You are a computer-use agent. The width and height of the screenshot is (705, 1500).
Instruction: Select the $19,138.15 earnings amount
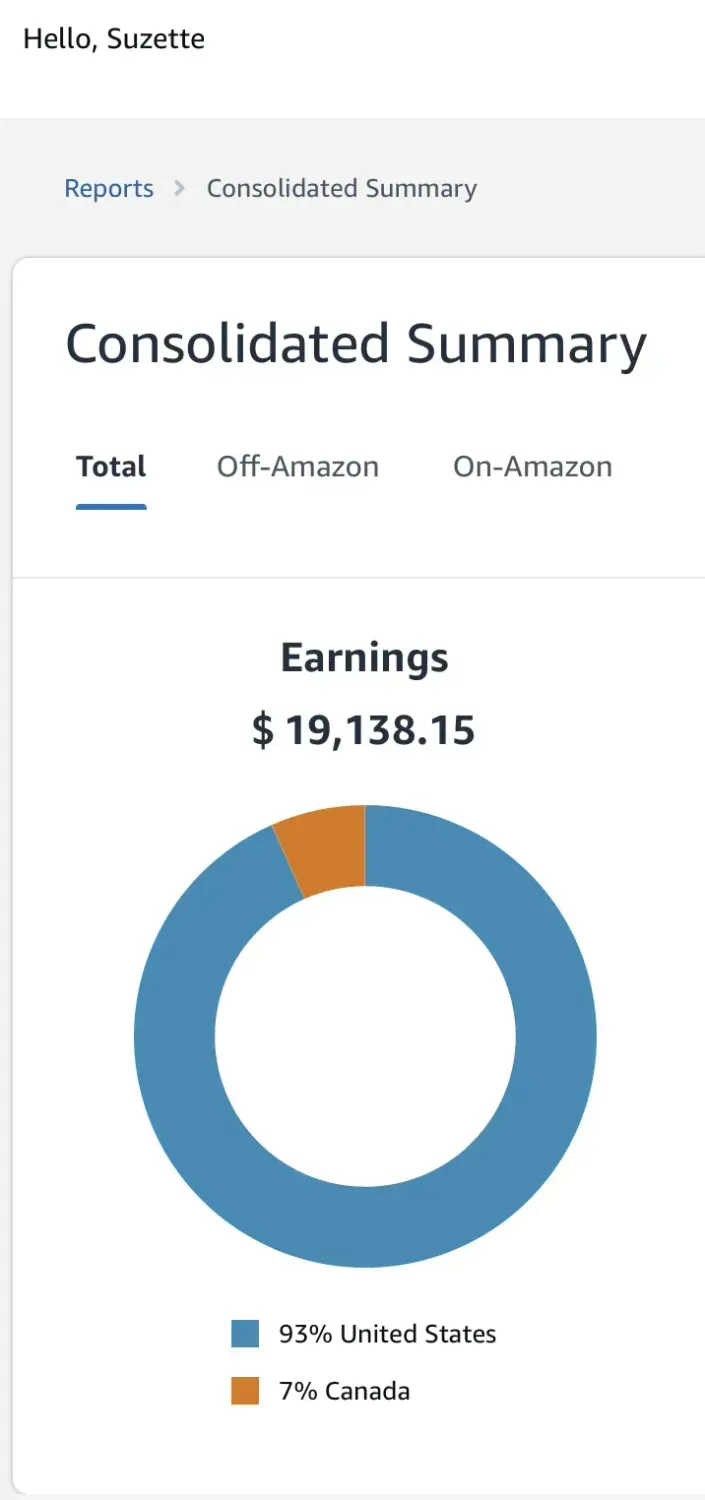tap(364, 731)
